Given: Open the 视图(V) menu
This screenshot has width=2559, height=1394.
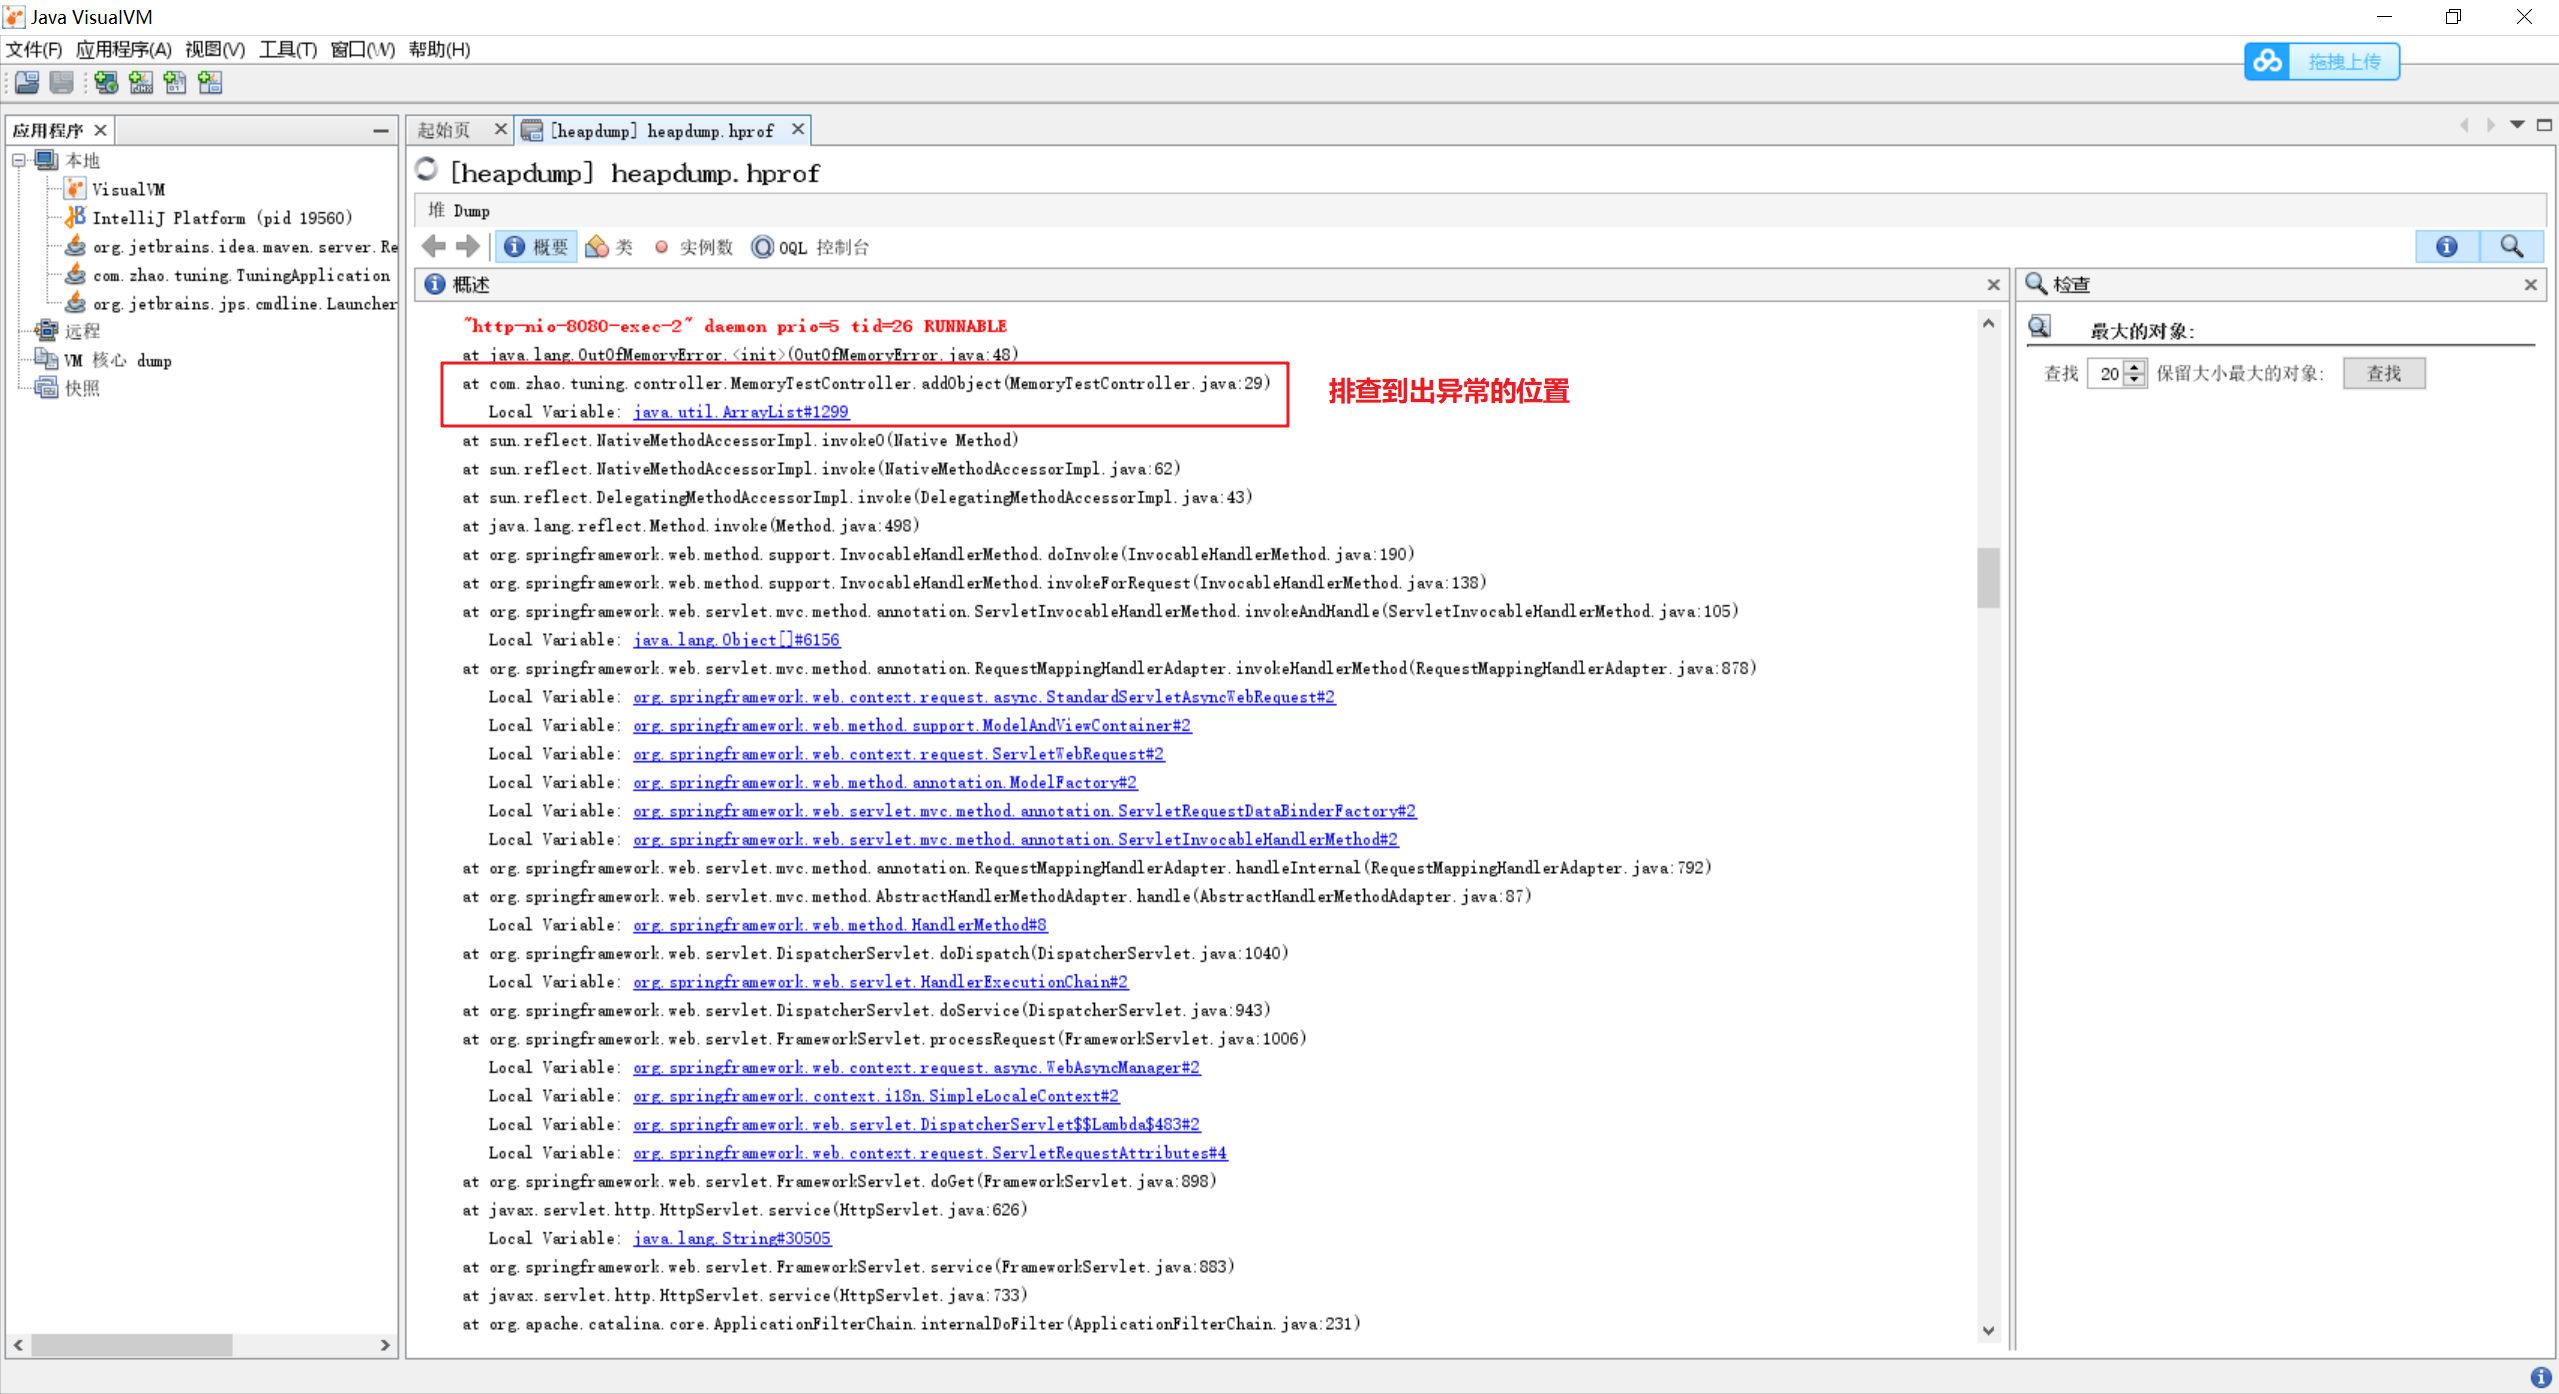Looking at the screenshot, I should (x=215, y=49).
